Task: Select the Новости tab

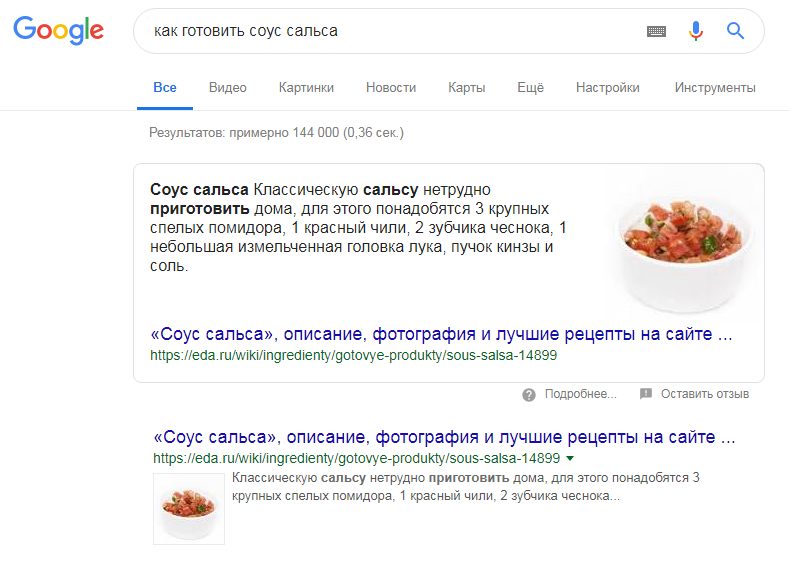Action: click(x=391, y=88)
